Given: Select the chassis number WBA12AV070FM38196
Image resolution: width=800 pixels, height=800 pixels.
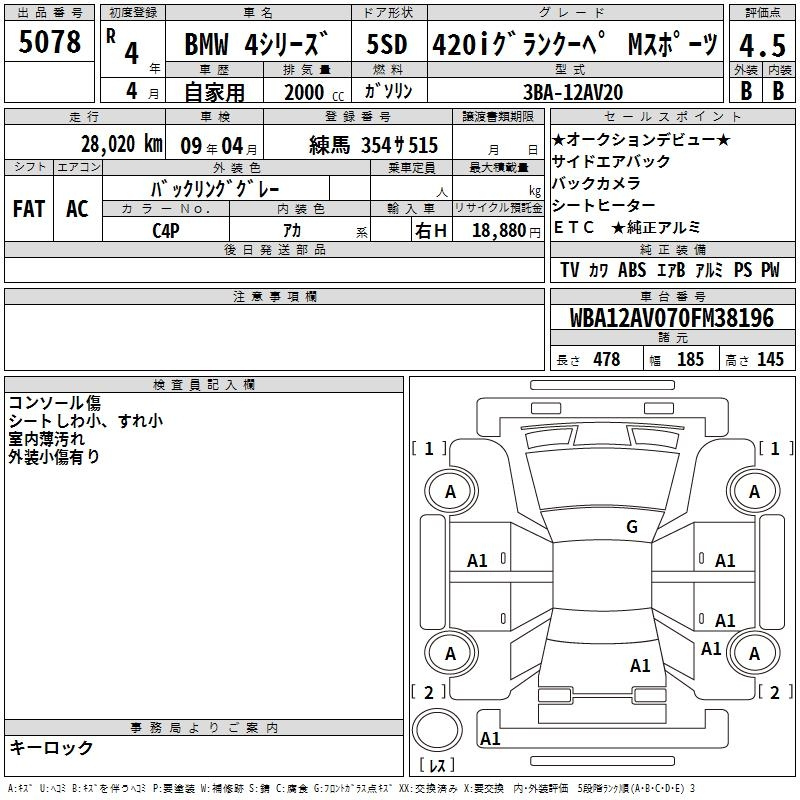Looking at the screenshot, I should (671, 318).
